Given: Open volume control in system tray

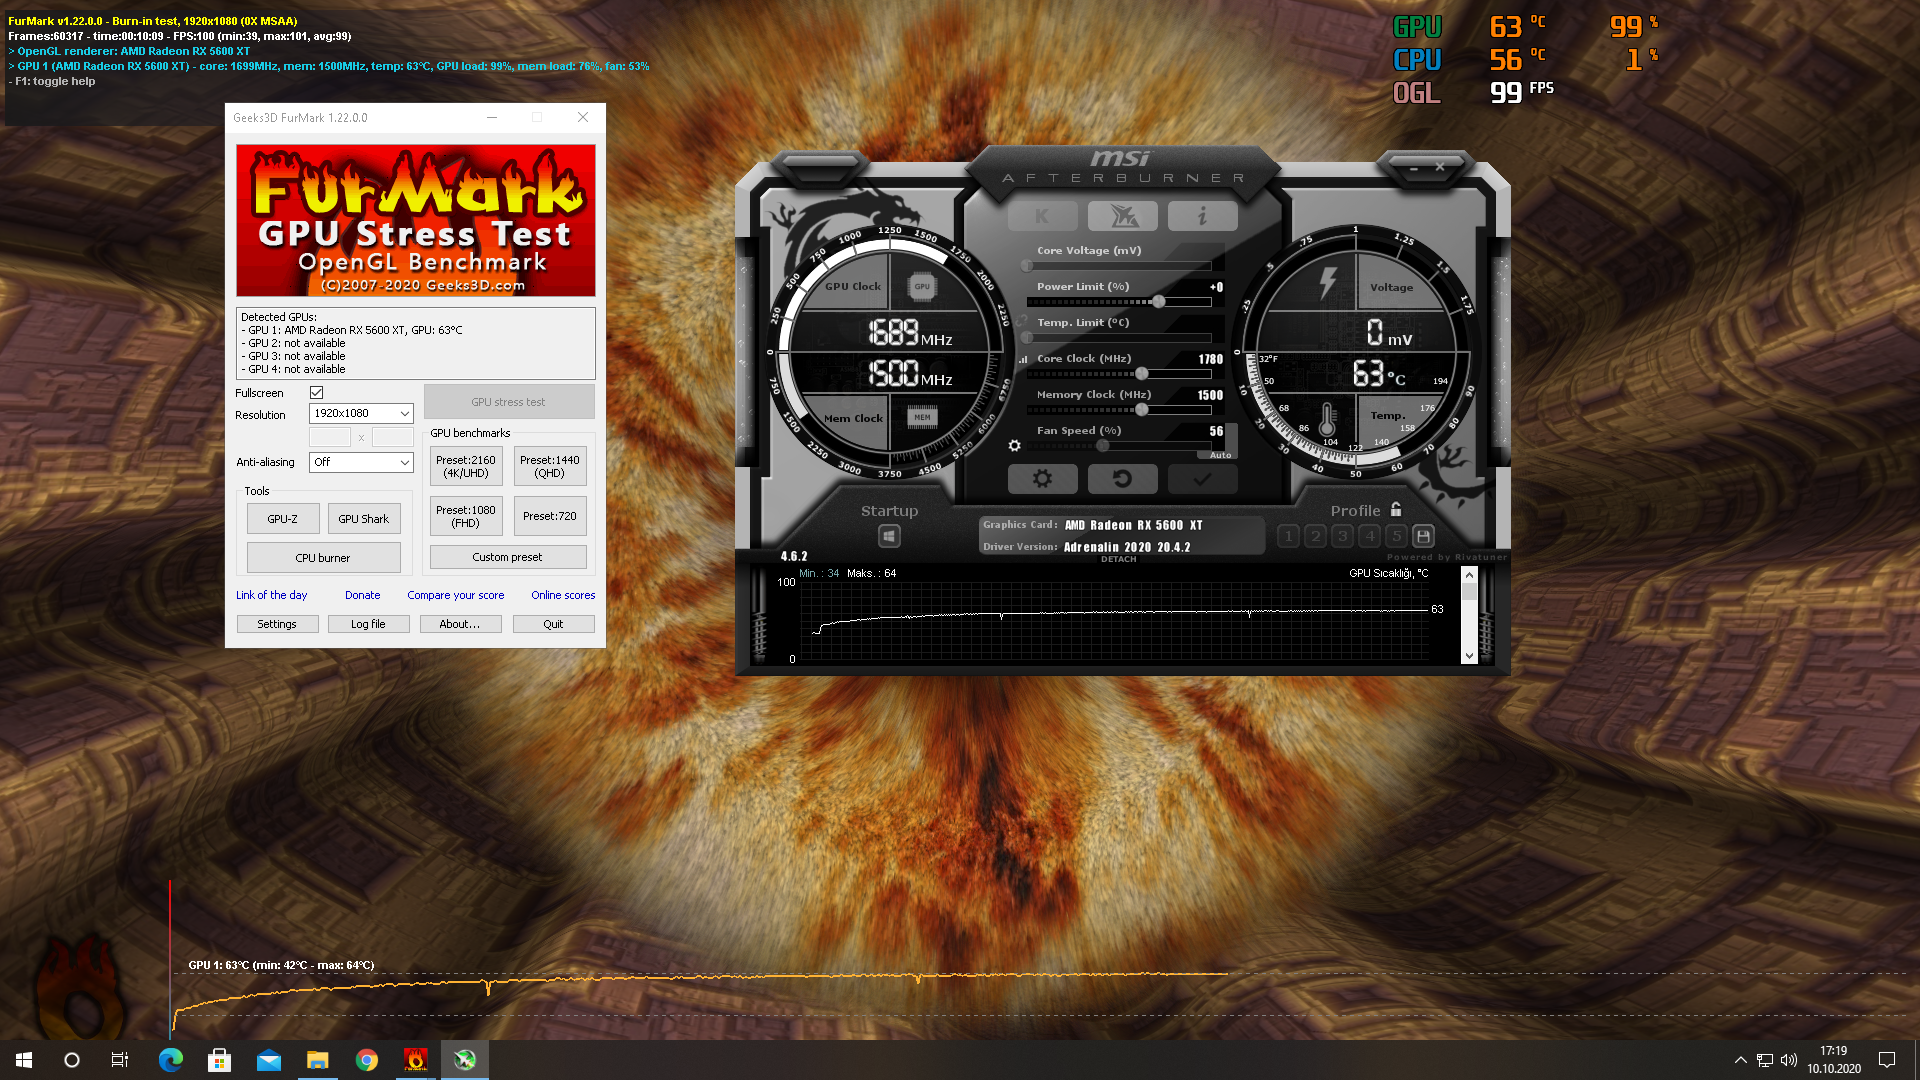Looking at the screenshot, I should point(1789,1060).
